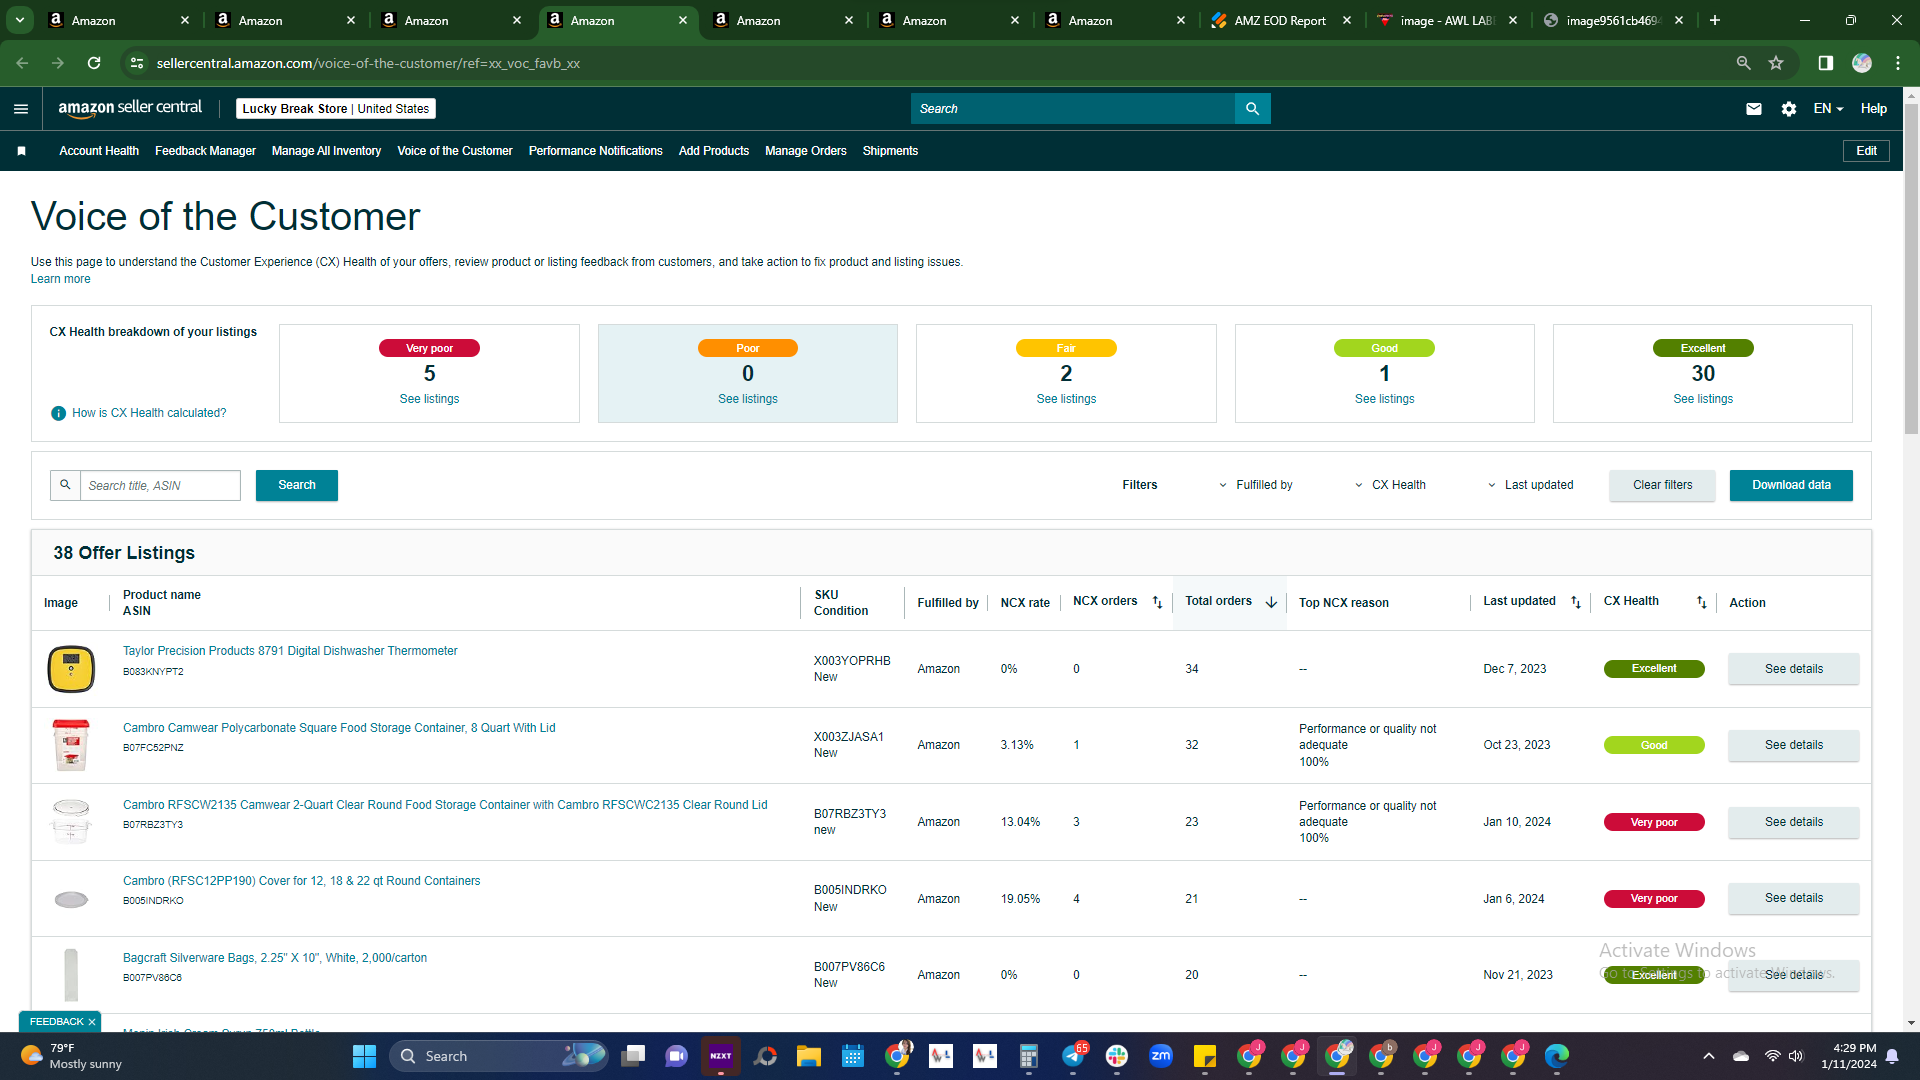Click the Help link in header
Viewport: 1920px width, 1080px height.
[1873, 109]
